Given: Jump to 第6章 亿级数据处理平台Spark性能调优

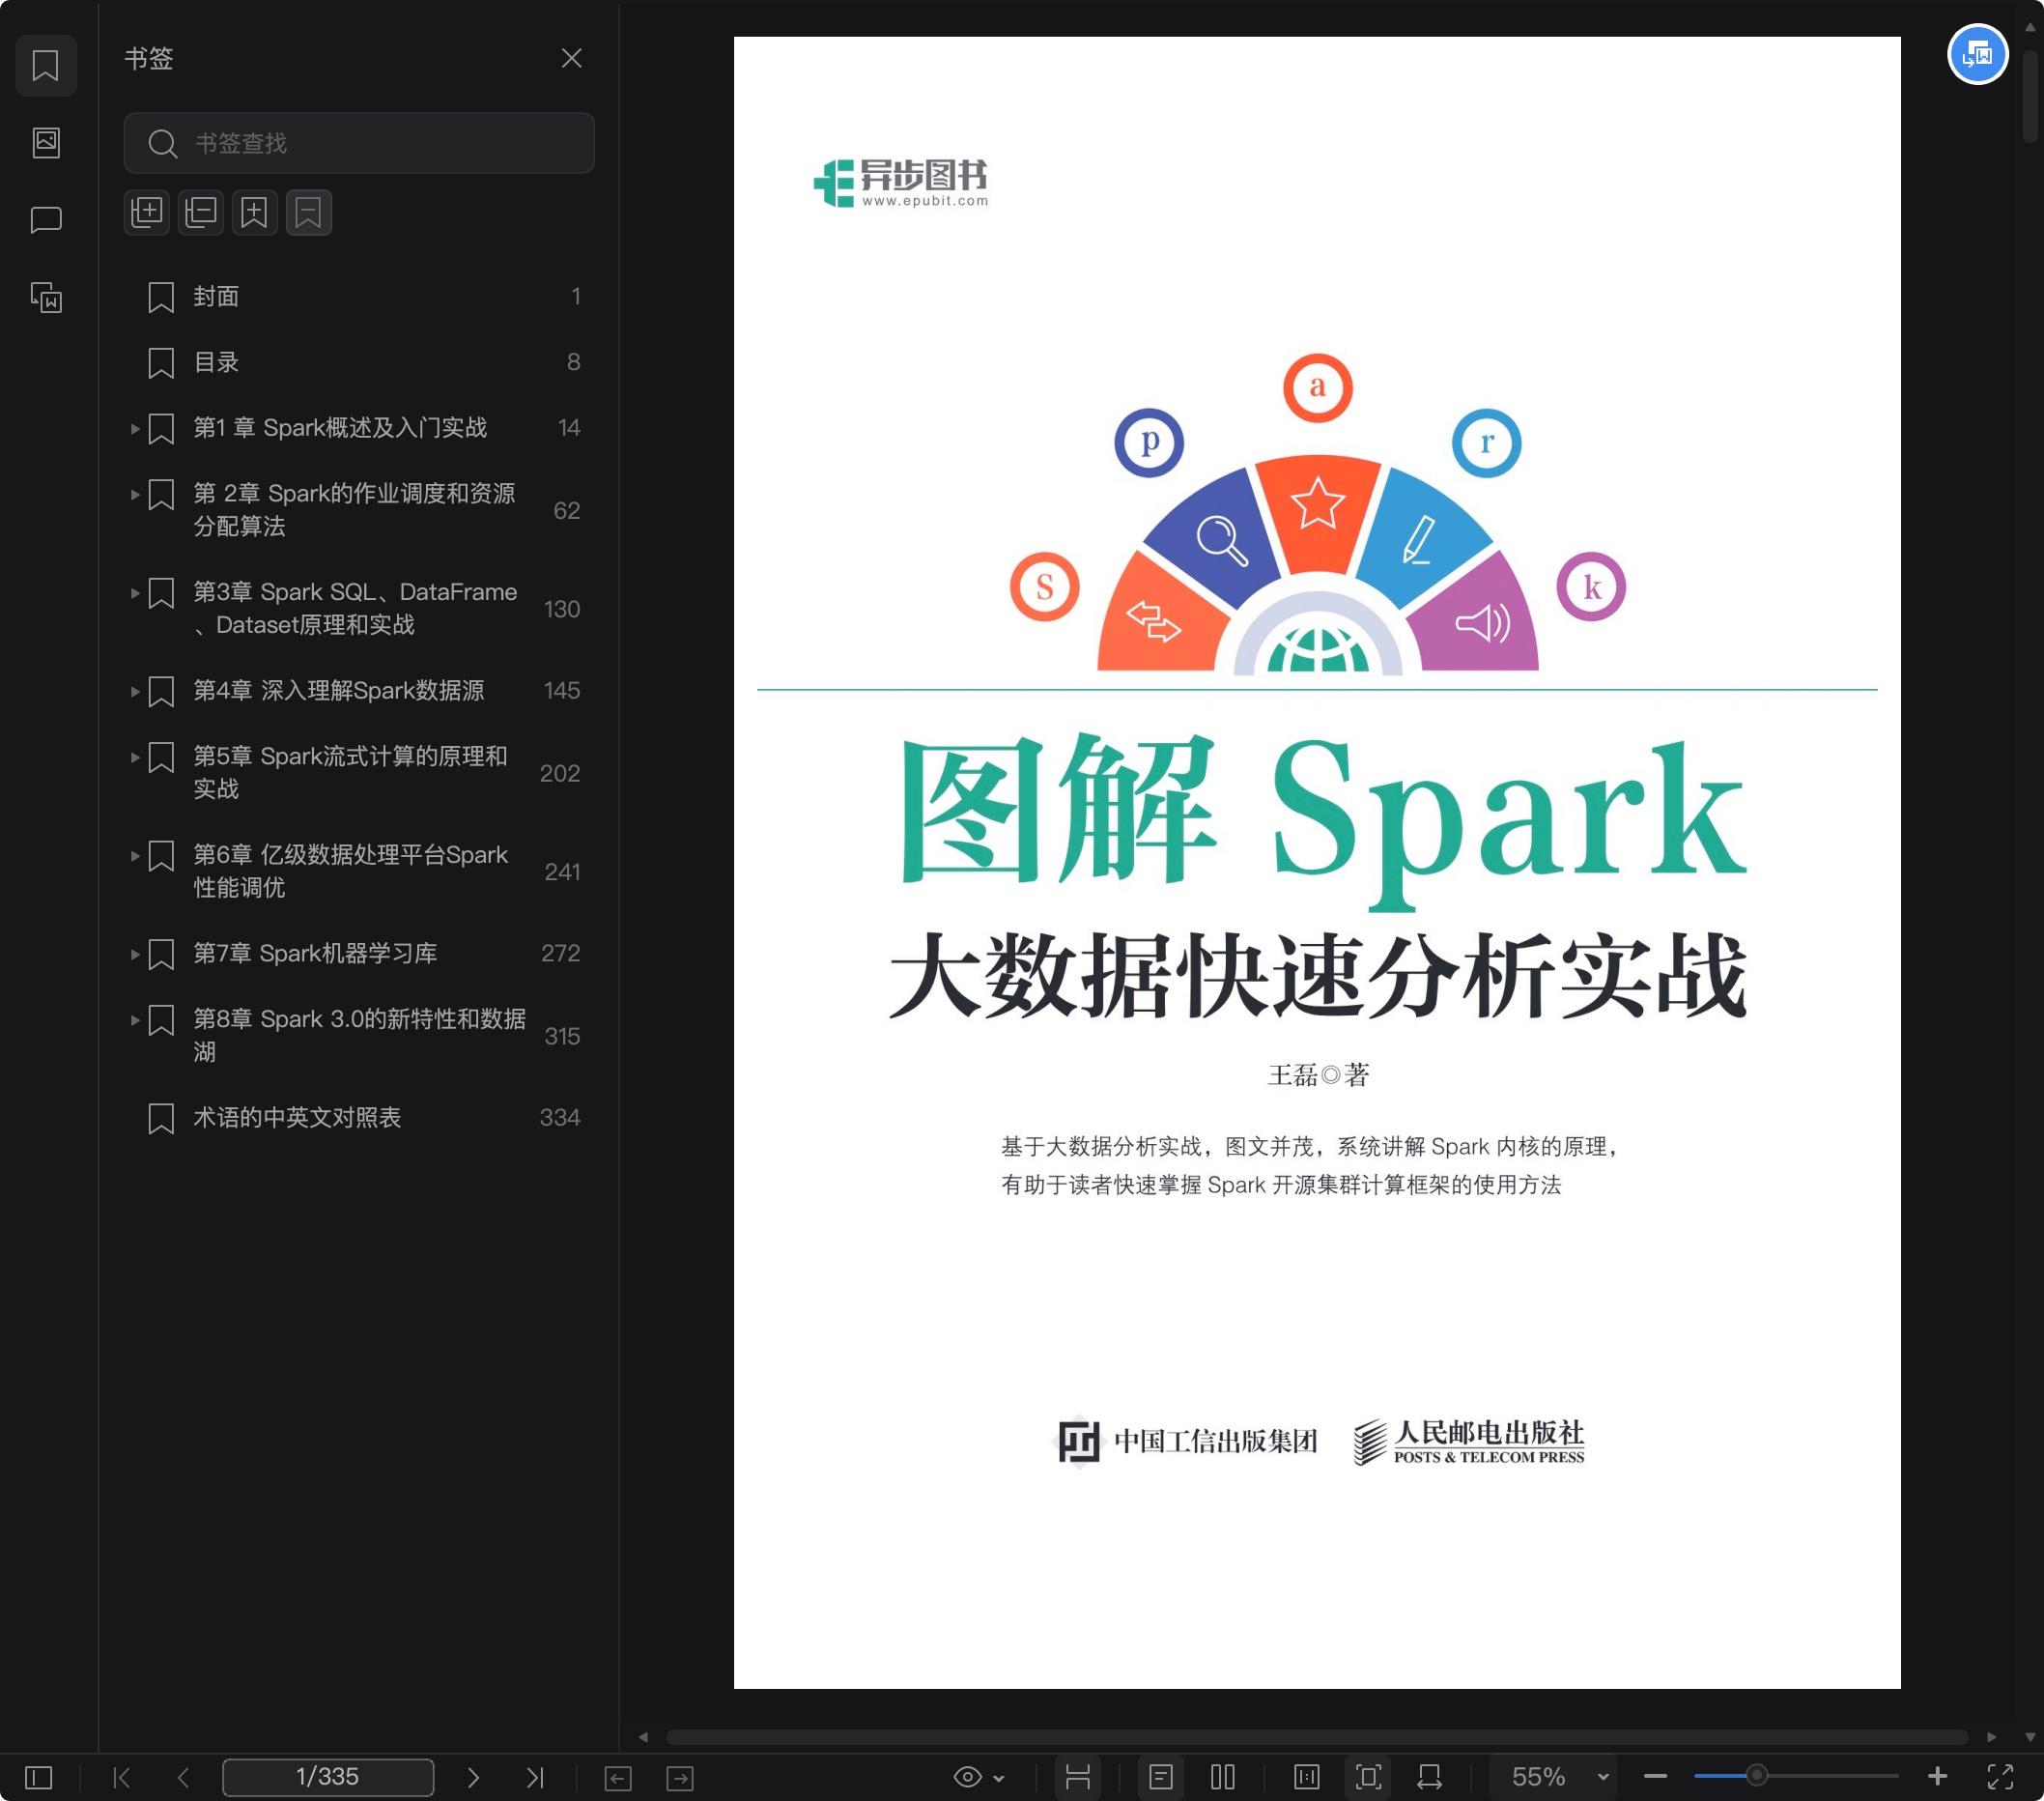Looking at the screenshot, I should 351,871.
